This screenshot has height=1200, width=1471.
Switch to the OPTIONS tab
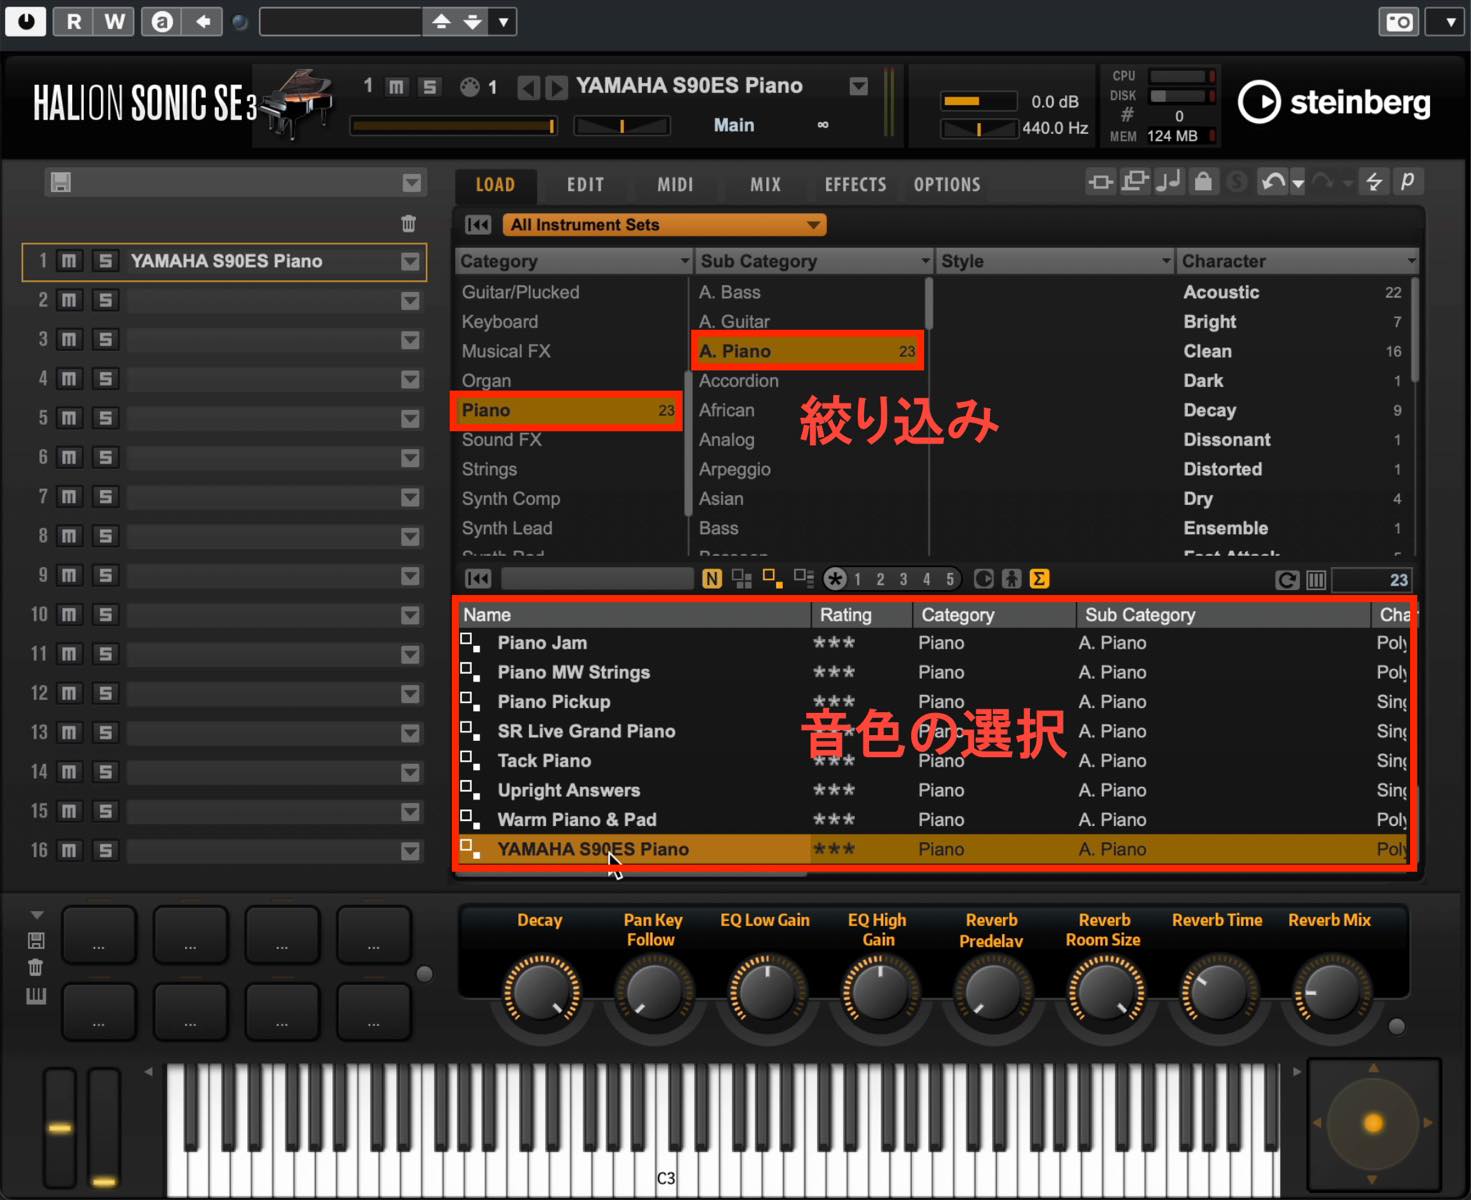[947, 184]
